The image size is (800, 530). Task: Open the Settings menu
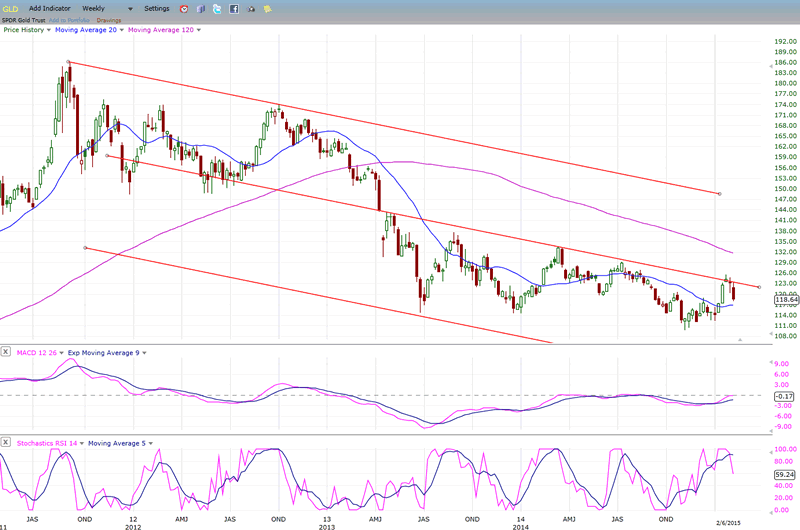(157, 8)
